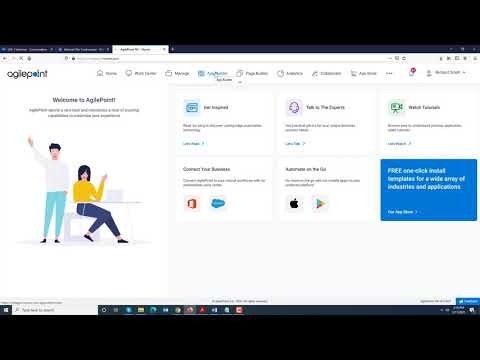Open the notifications bell icon
This screenshot has width=480, height=360.
pyautogui.click(x=412, y=72)
